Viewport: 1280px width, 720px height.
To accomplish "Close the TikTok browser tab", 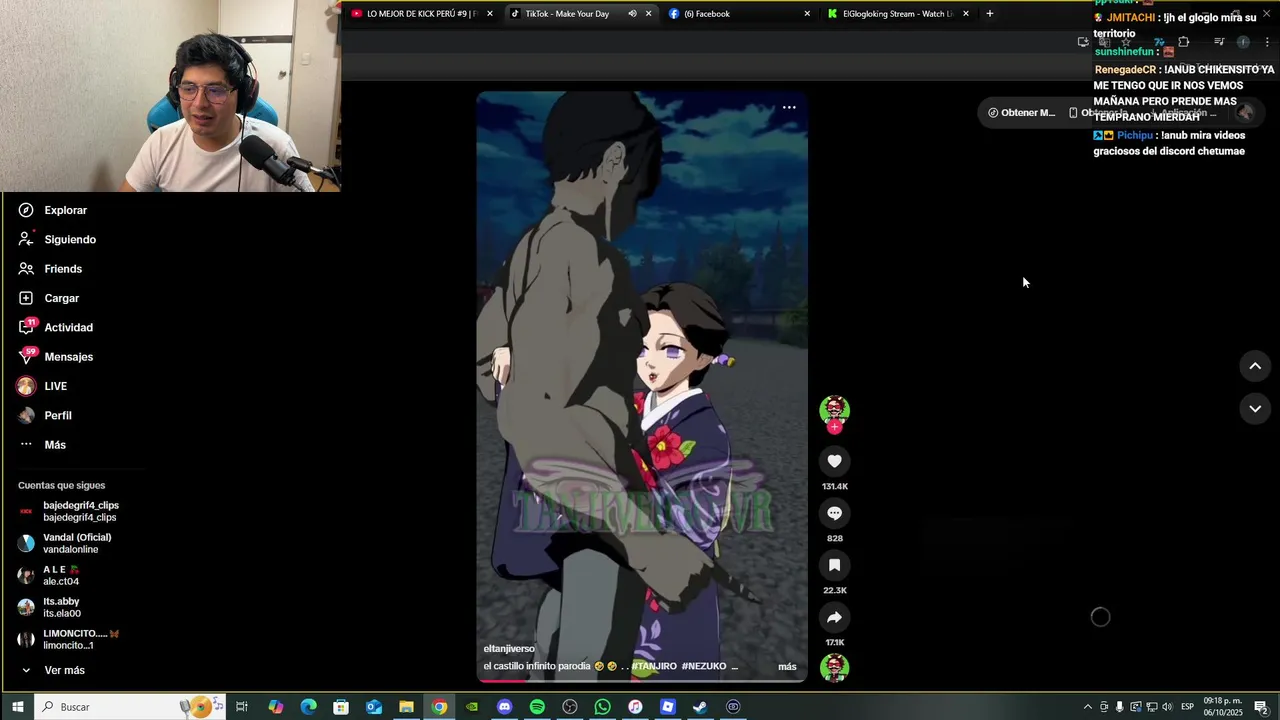I will [648, 14].
